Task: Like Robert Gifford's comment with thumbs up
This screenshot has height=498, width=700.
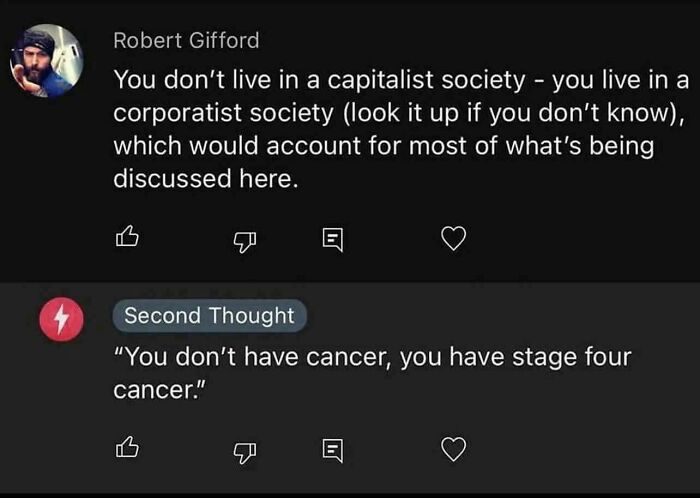Action: [127, 238]
